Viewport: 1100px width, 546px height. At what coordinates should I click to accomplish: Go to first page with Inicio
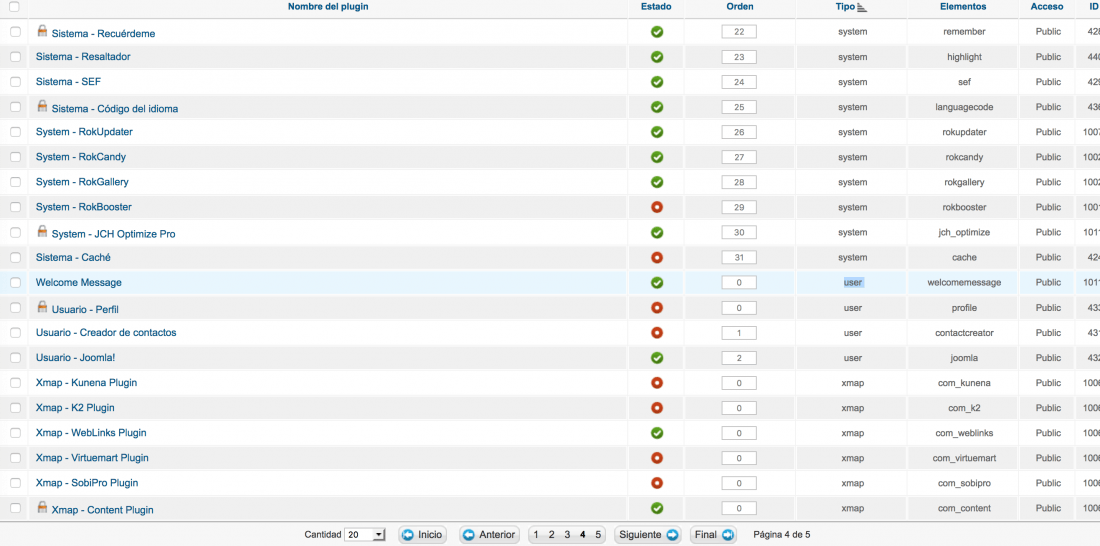coord(422,535)
